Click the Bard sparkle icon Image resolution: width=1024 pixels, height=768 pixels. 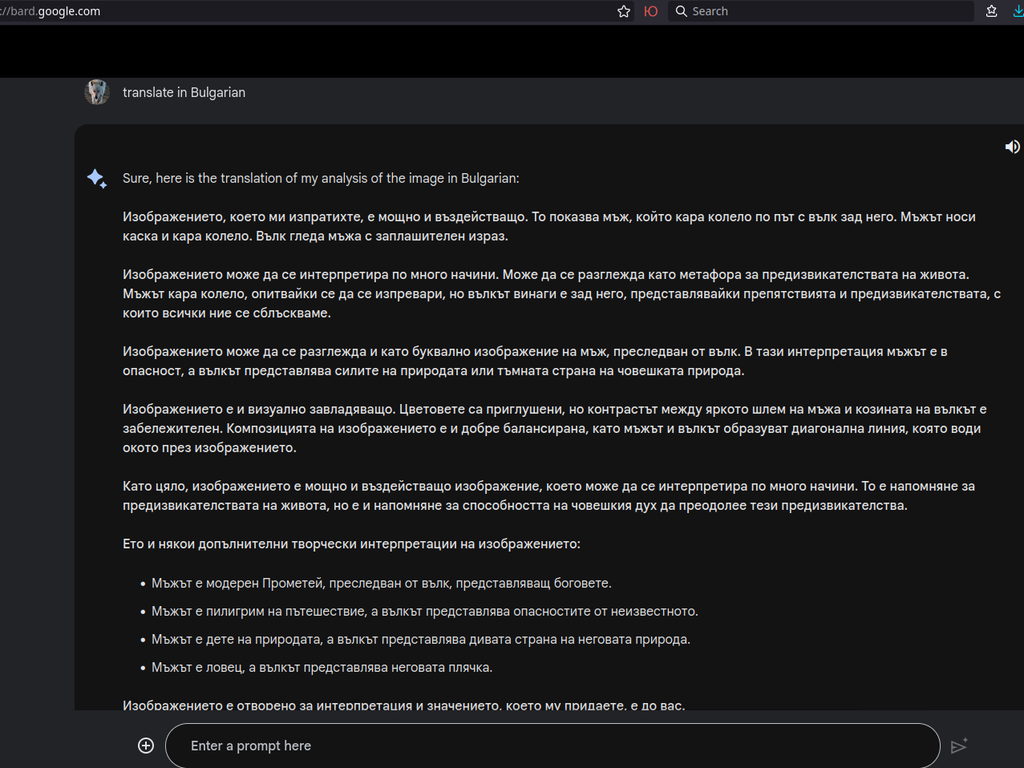97,179
